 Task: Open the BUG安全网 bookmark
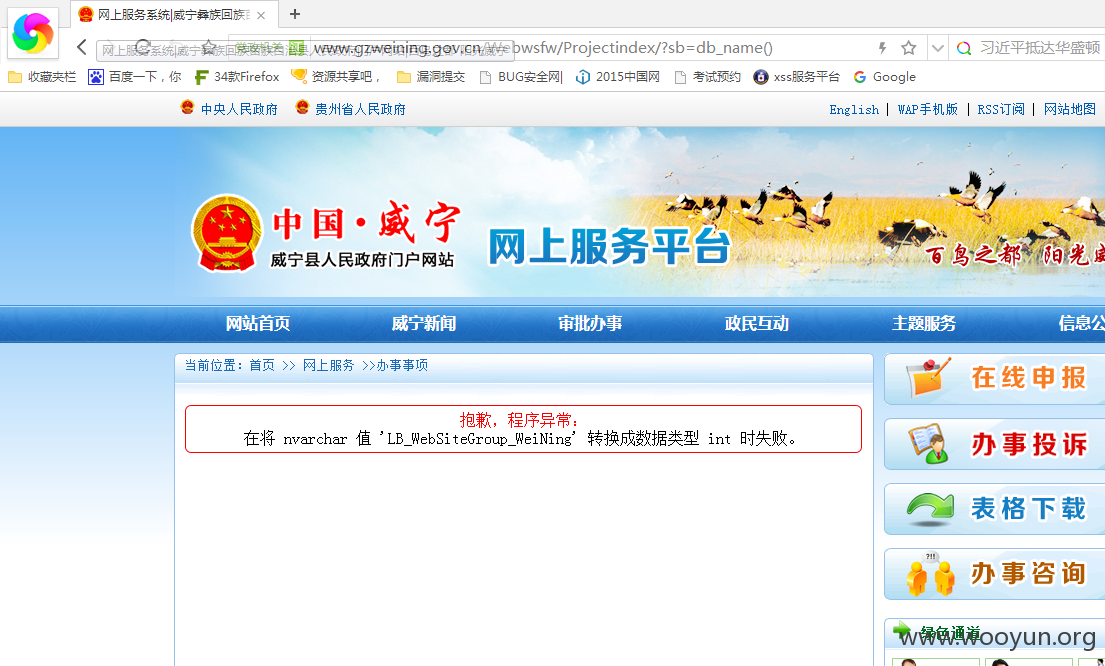521,77
